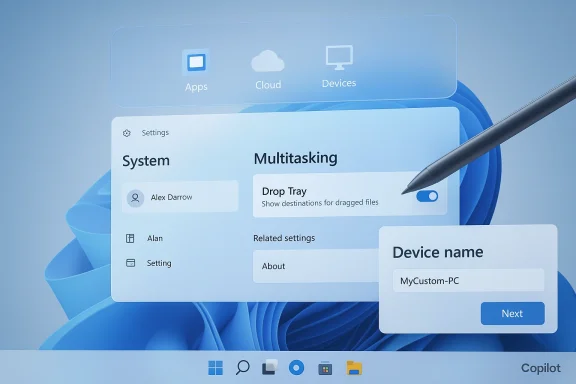Click the Related settings label
The height and width of the screenshot is (384, 576).
pyautogui.click(x=284, y=238)
